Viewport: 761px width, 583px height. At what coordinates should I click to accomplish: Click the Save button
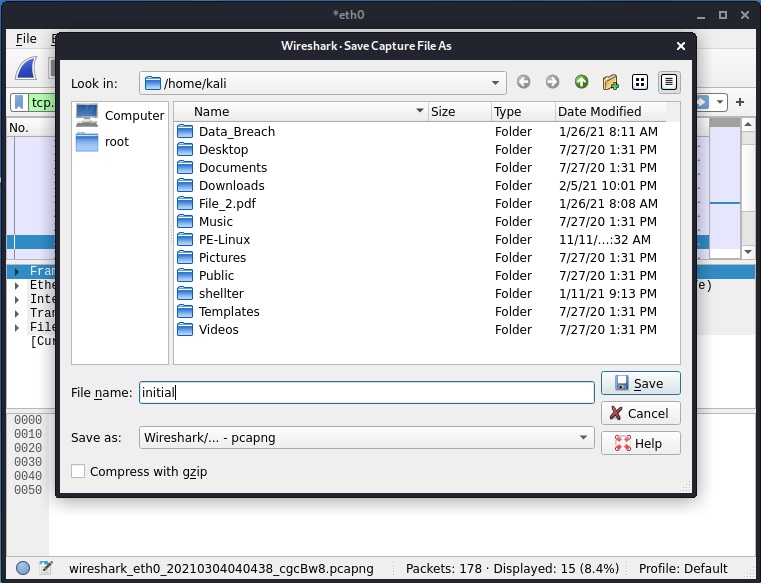tap(641, 383)
